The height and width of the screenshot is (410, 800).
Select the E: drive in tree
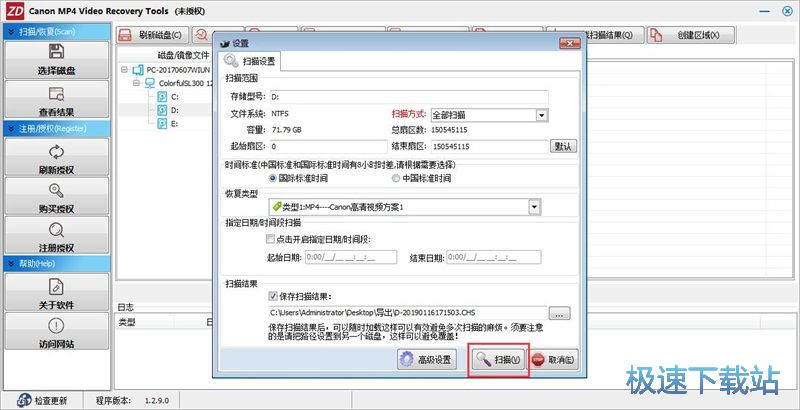[x=167, y=123]
